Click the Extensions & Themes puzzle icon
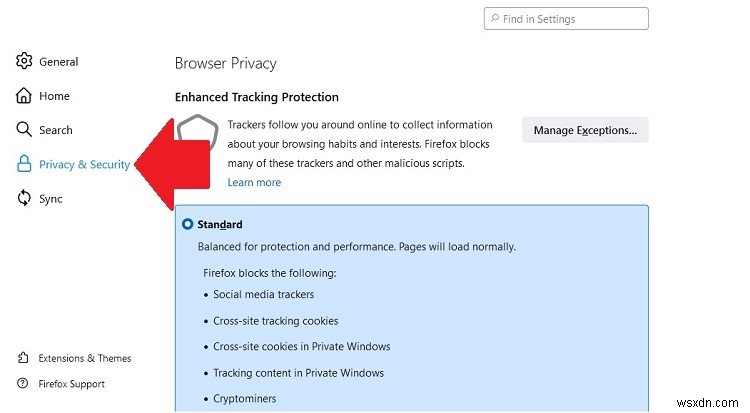The image size is (750, 413). click(x=22, y=357)
